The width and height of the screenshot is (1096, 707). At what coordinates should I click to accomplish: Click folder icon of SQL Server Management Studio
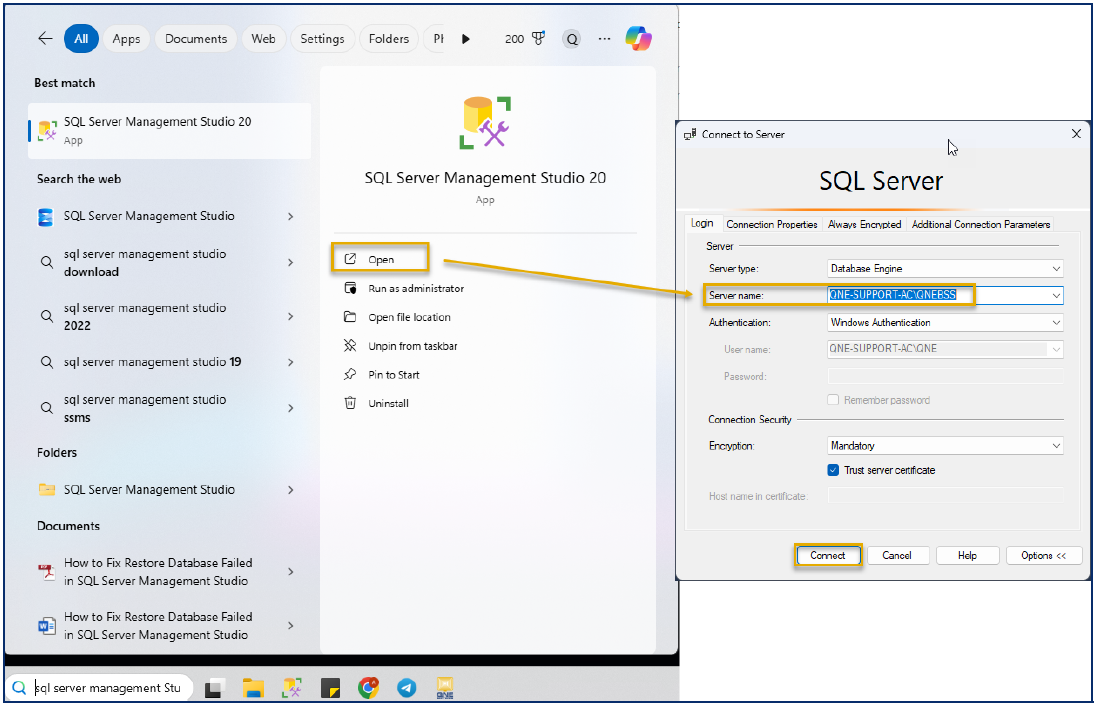pyautogui.click(x=47, y=490)
